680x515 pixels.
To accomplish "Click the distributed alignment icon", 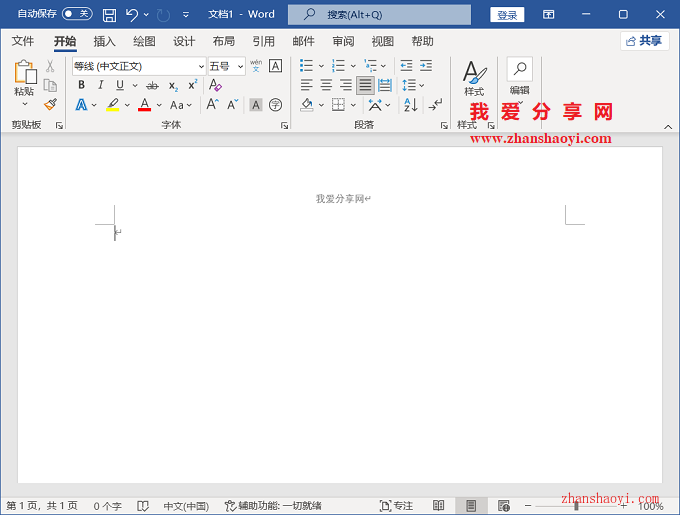I will pos(385,85).
